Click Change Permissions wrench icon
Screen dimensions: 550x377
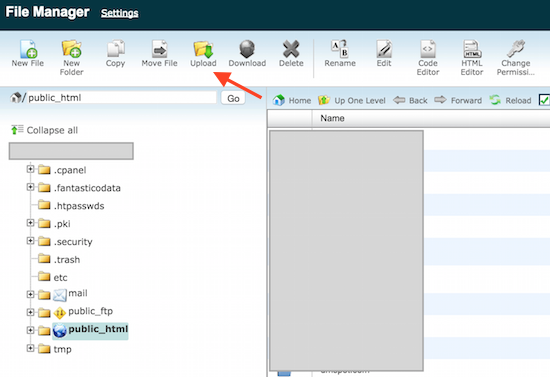point(516,49)
